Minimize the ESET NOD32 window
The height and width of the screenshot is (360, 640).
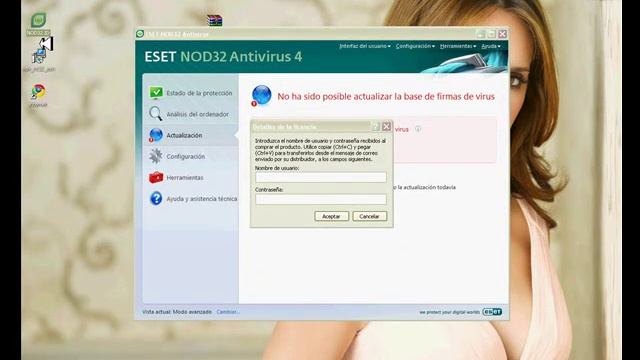pos(481,34)
